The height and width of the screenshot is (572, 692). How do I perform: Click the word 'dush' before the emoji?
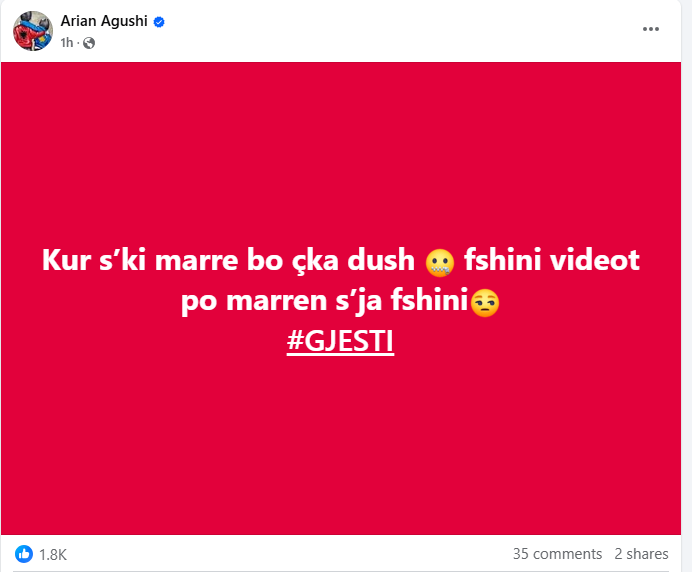(x=381, y=260)
